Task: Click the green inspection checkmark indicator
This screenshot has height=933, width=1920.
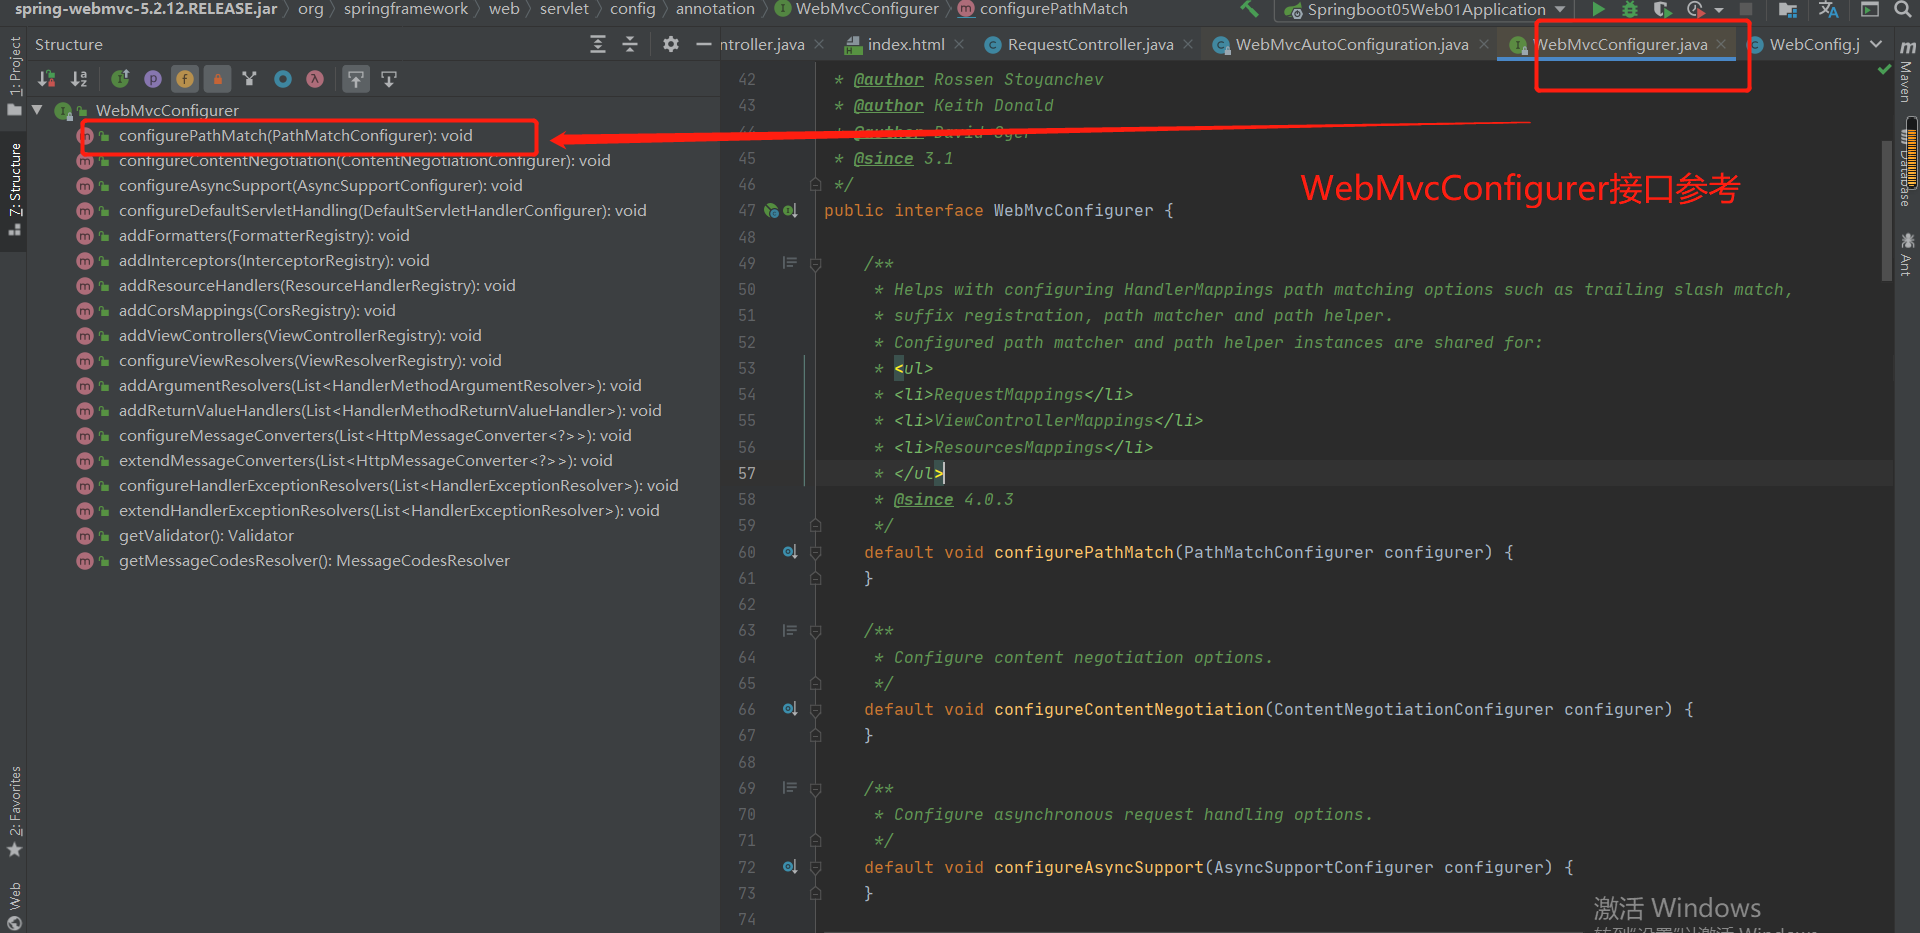Action: coord(1884,70)
